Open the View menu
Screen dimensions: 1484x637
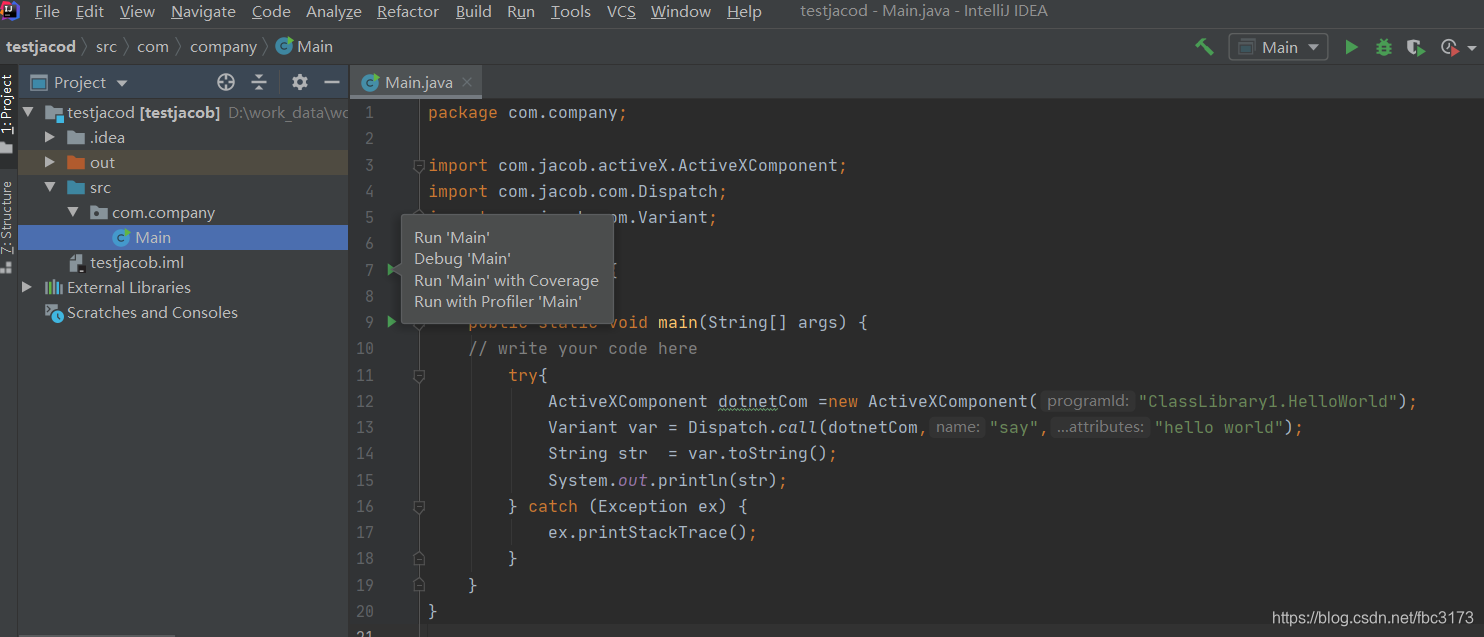[x=137, y=12]
